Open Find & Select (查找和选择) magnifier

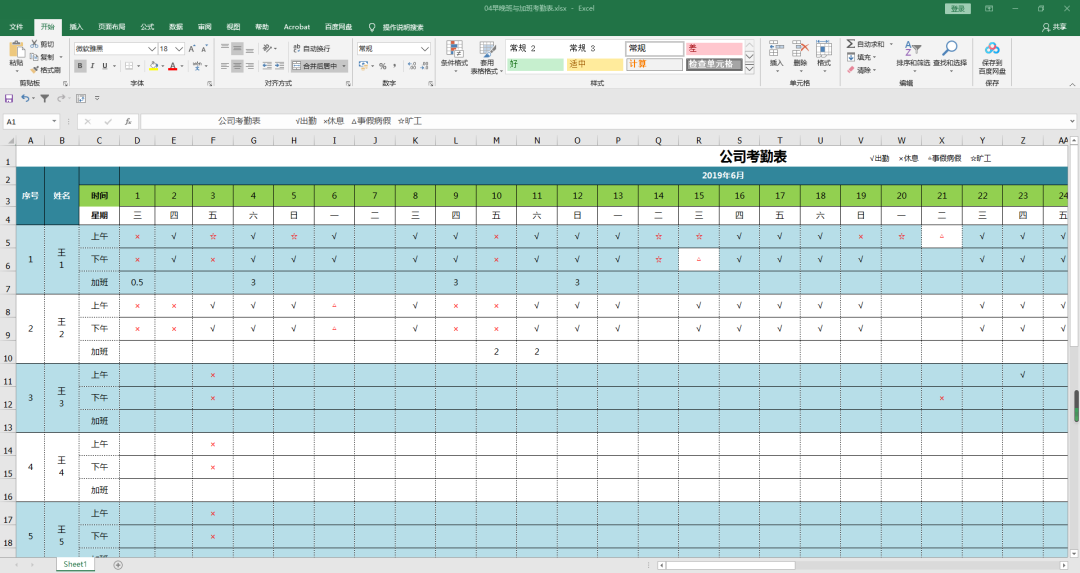pos(950,54)
